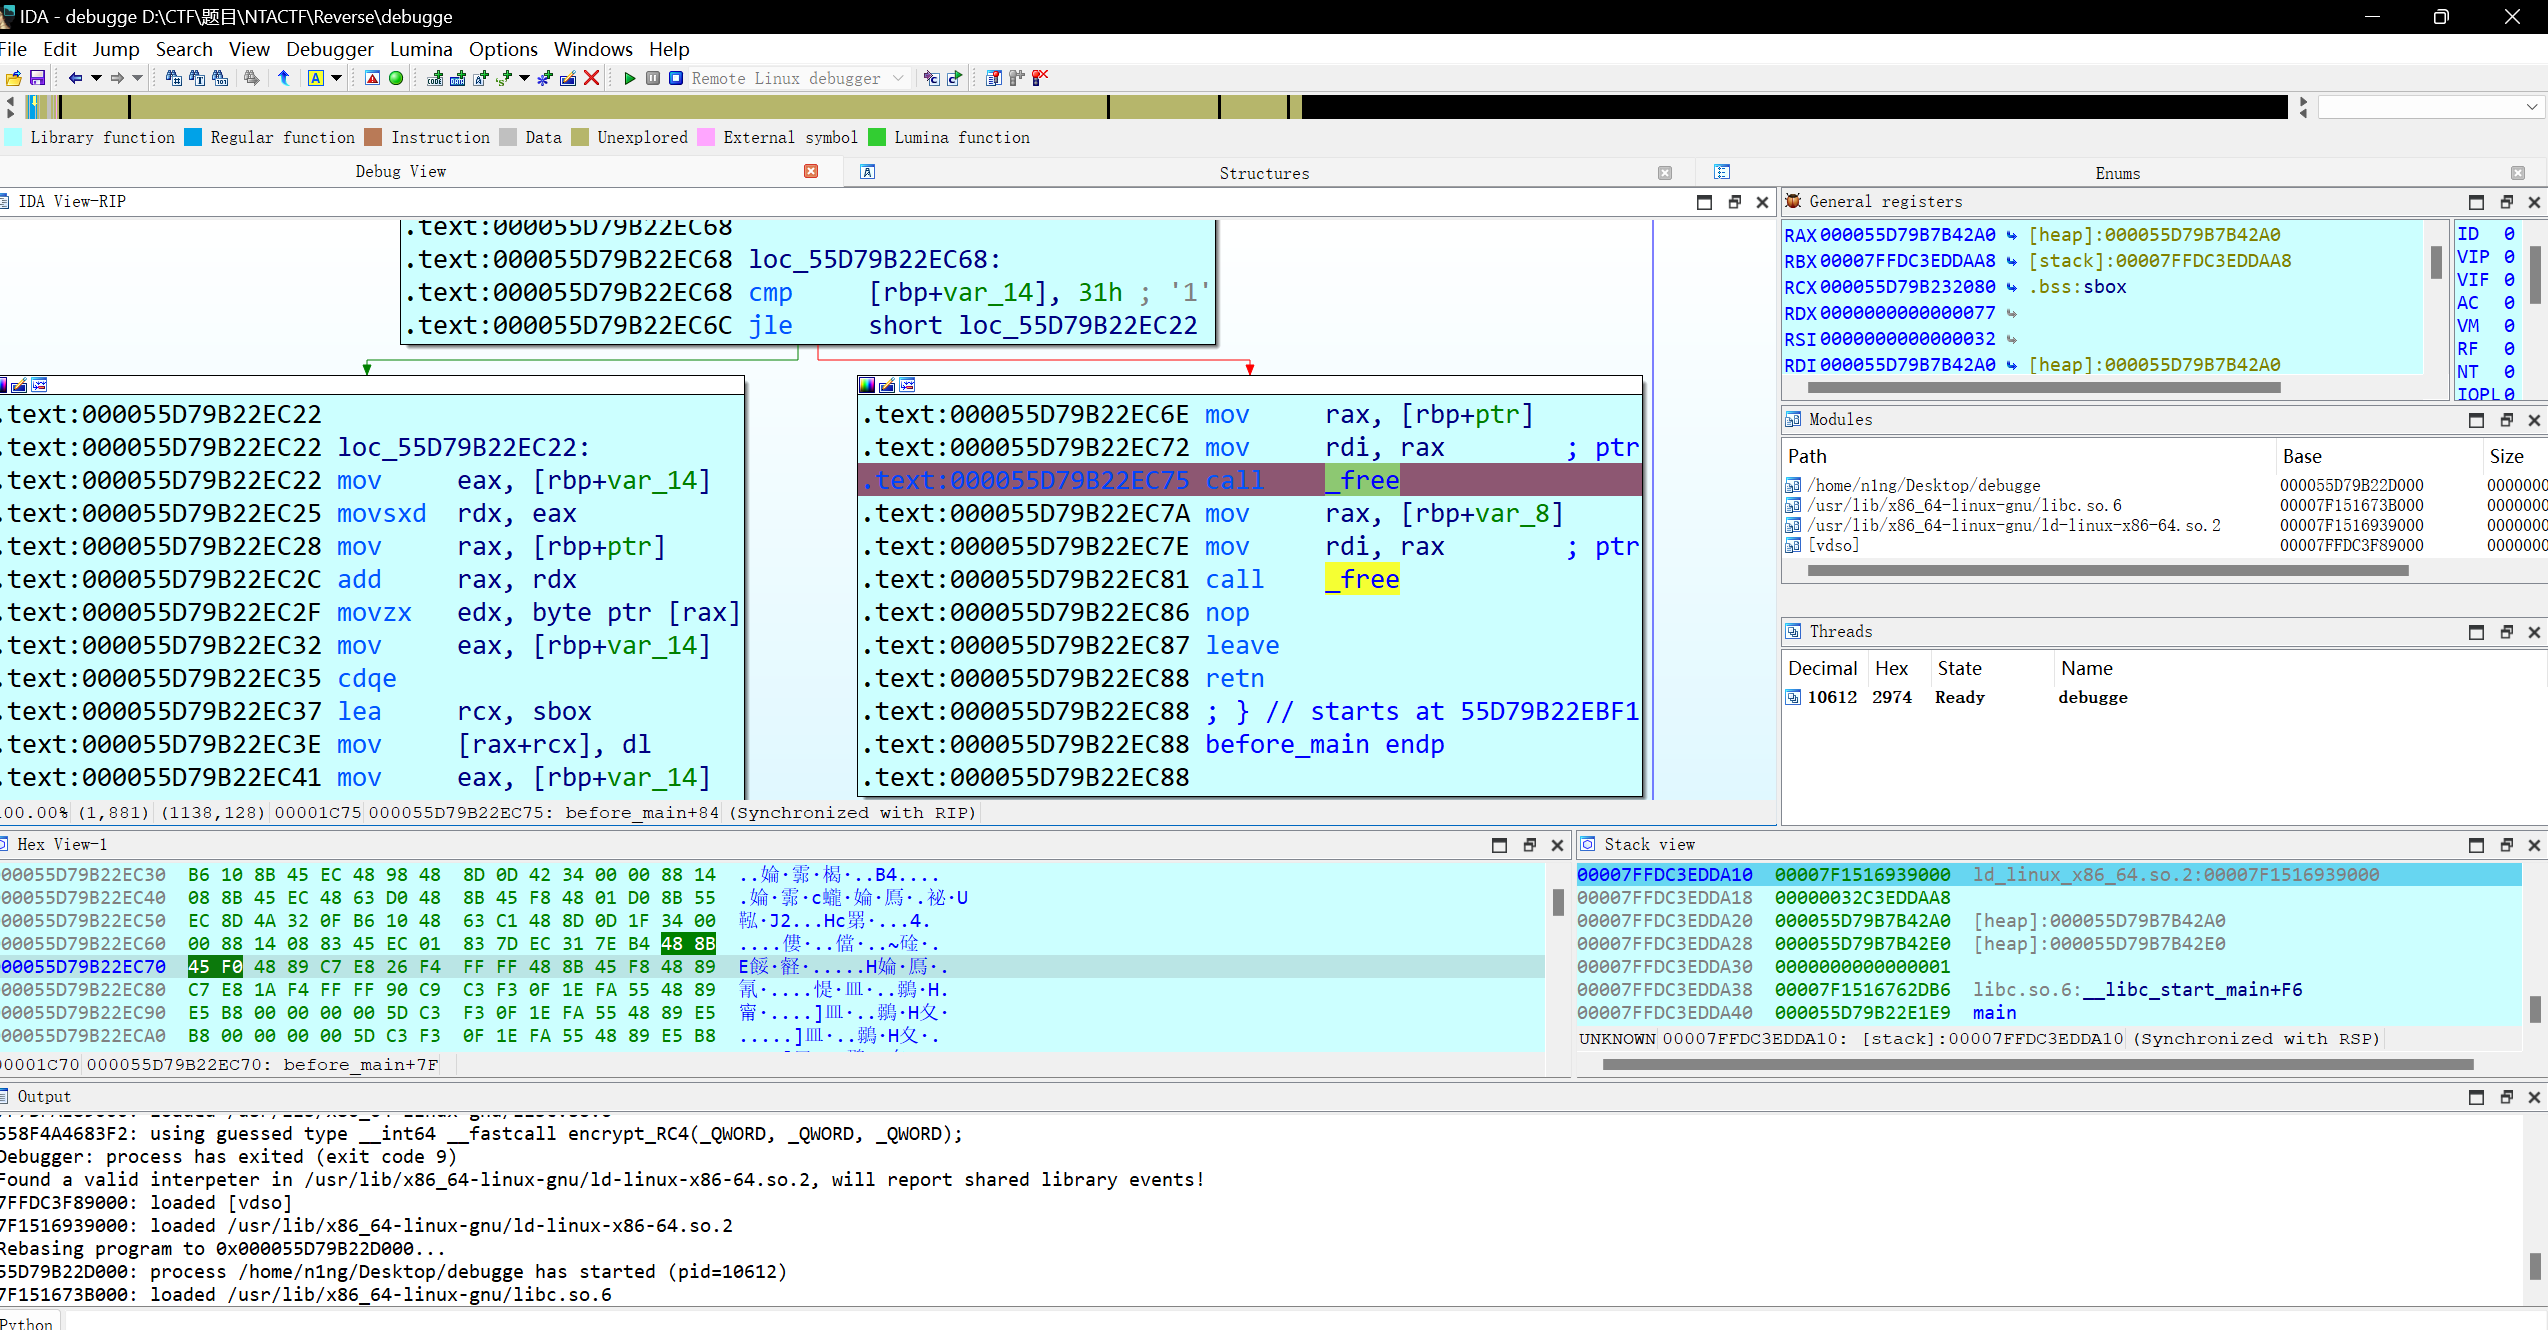Open the back-navigation history dropdown arrow

[x=96, y=78]
